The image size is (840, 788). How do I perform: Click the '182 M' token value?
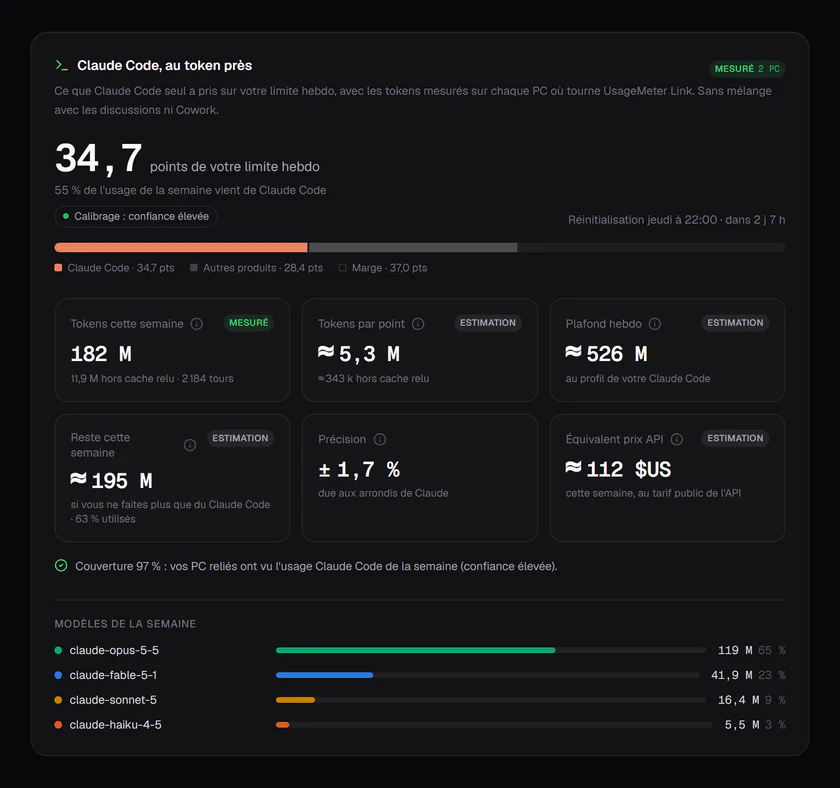point(101,354)
